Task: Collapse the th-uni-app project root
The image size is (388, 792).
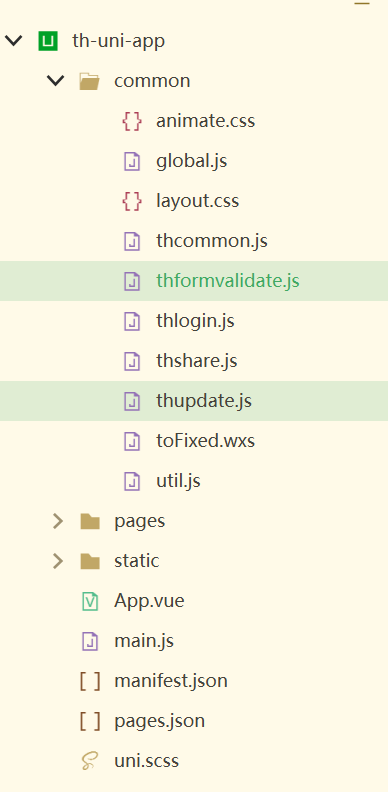Action: click(x=13, y=41)
